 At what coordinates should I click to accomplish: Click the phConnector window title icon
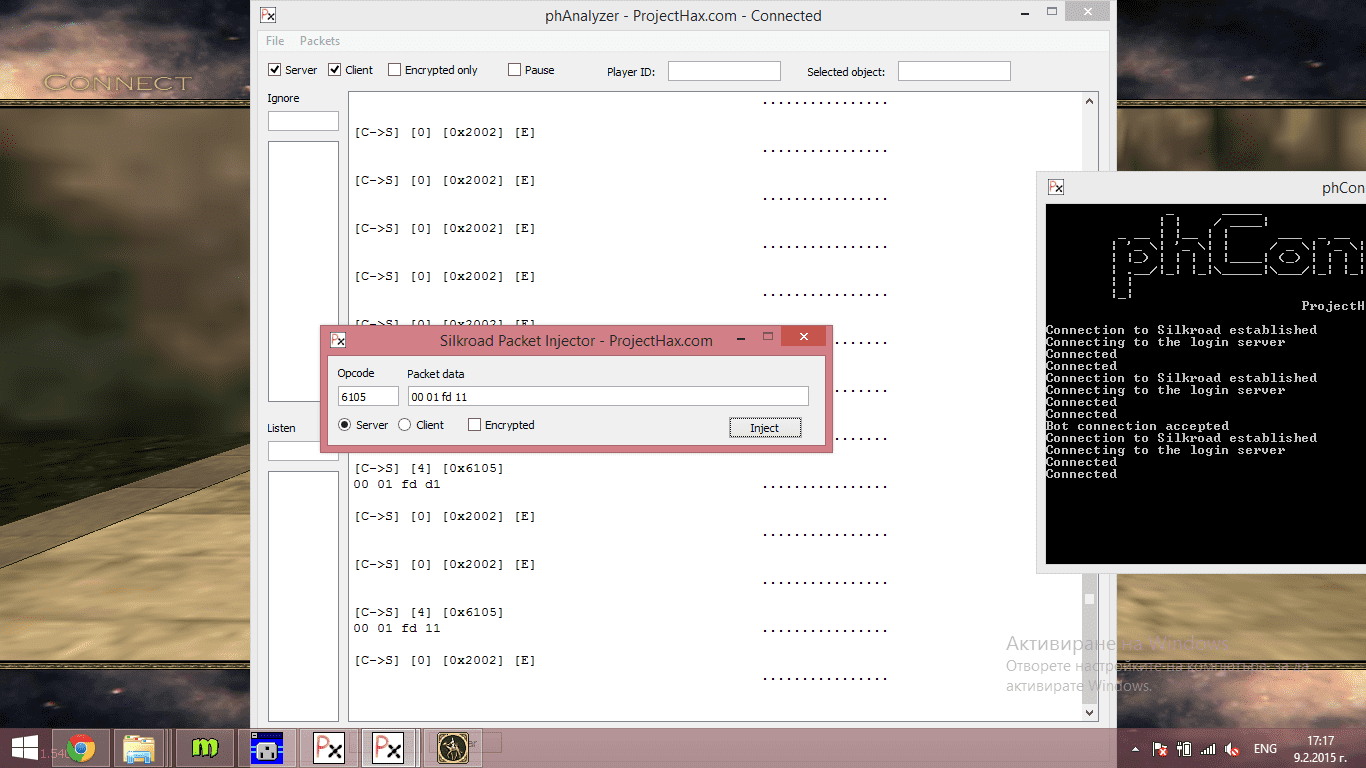click(x=1056, y=187)
